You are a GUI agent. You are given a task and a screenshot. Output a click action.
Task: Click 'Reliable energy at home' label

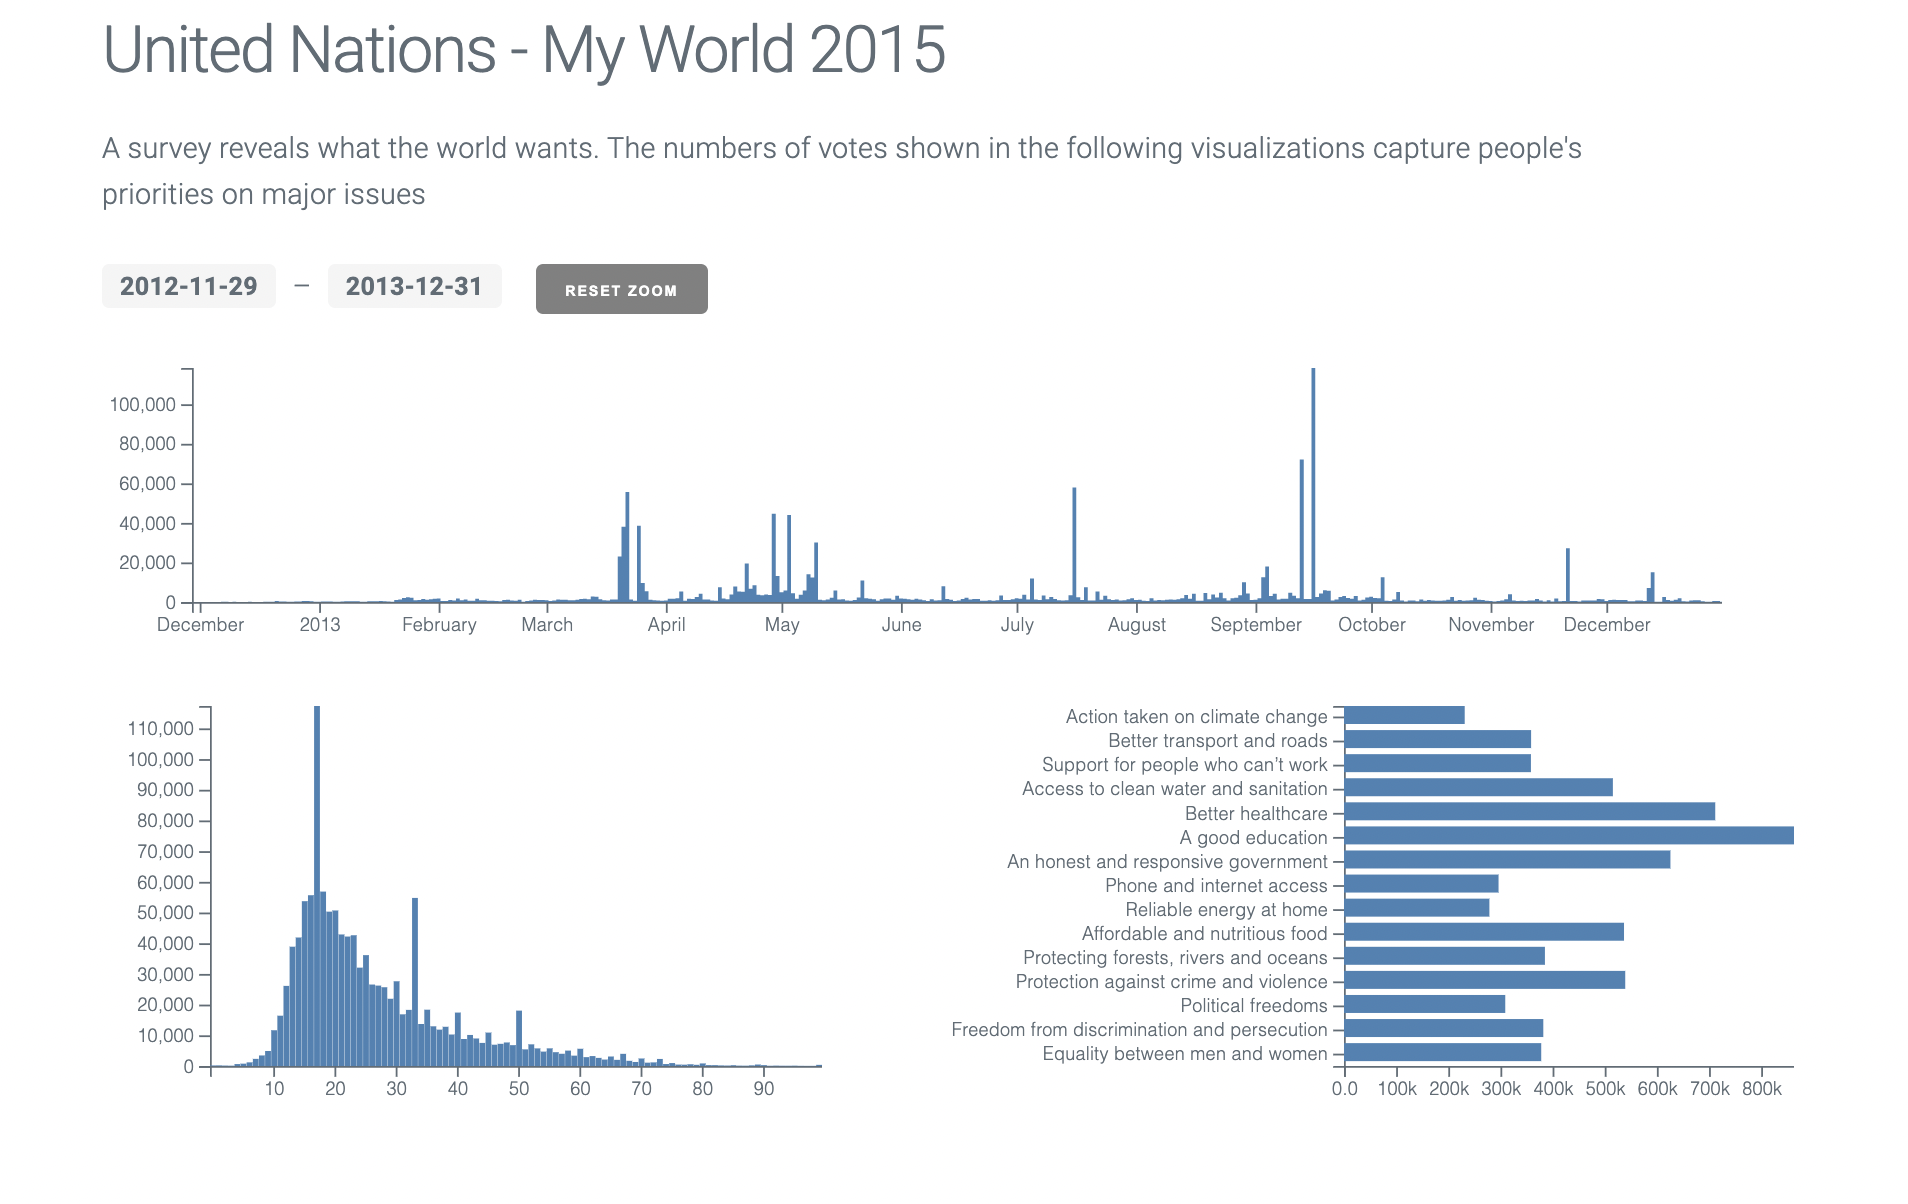(1226, 909)
